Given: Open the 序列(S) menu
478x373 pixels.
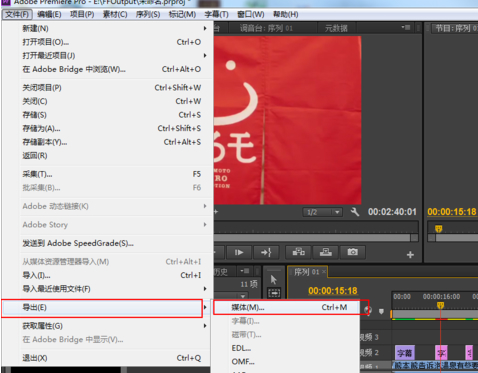Looking at the screenshot, I should click(148, 15).
